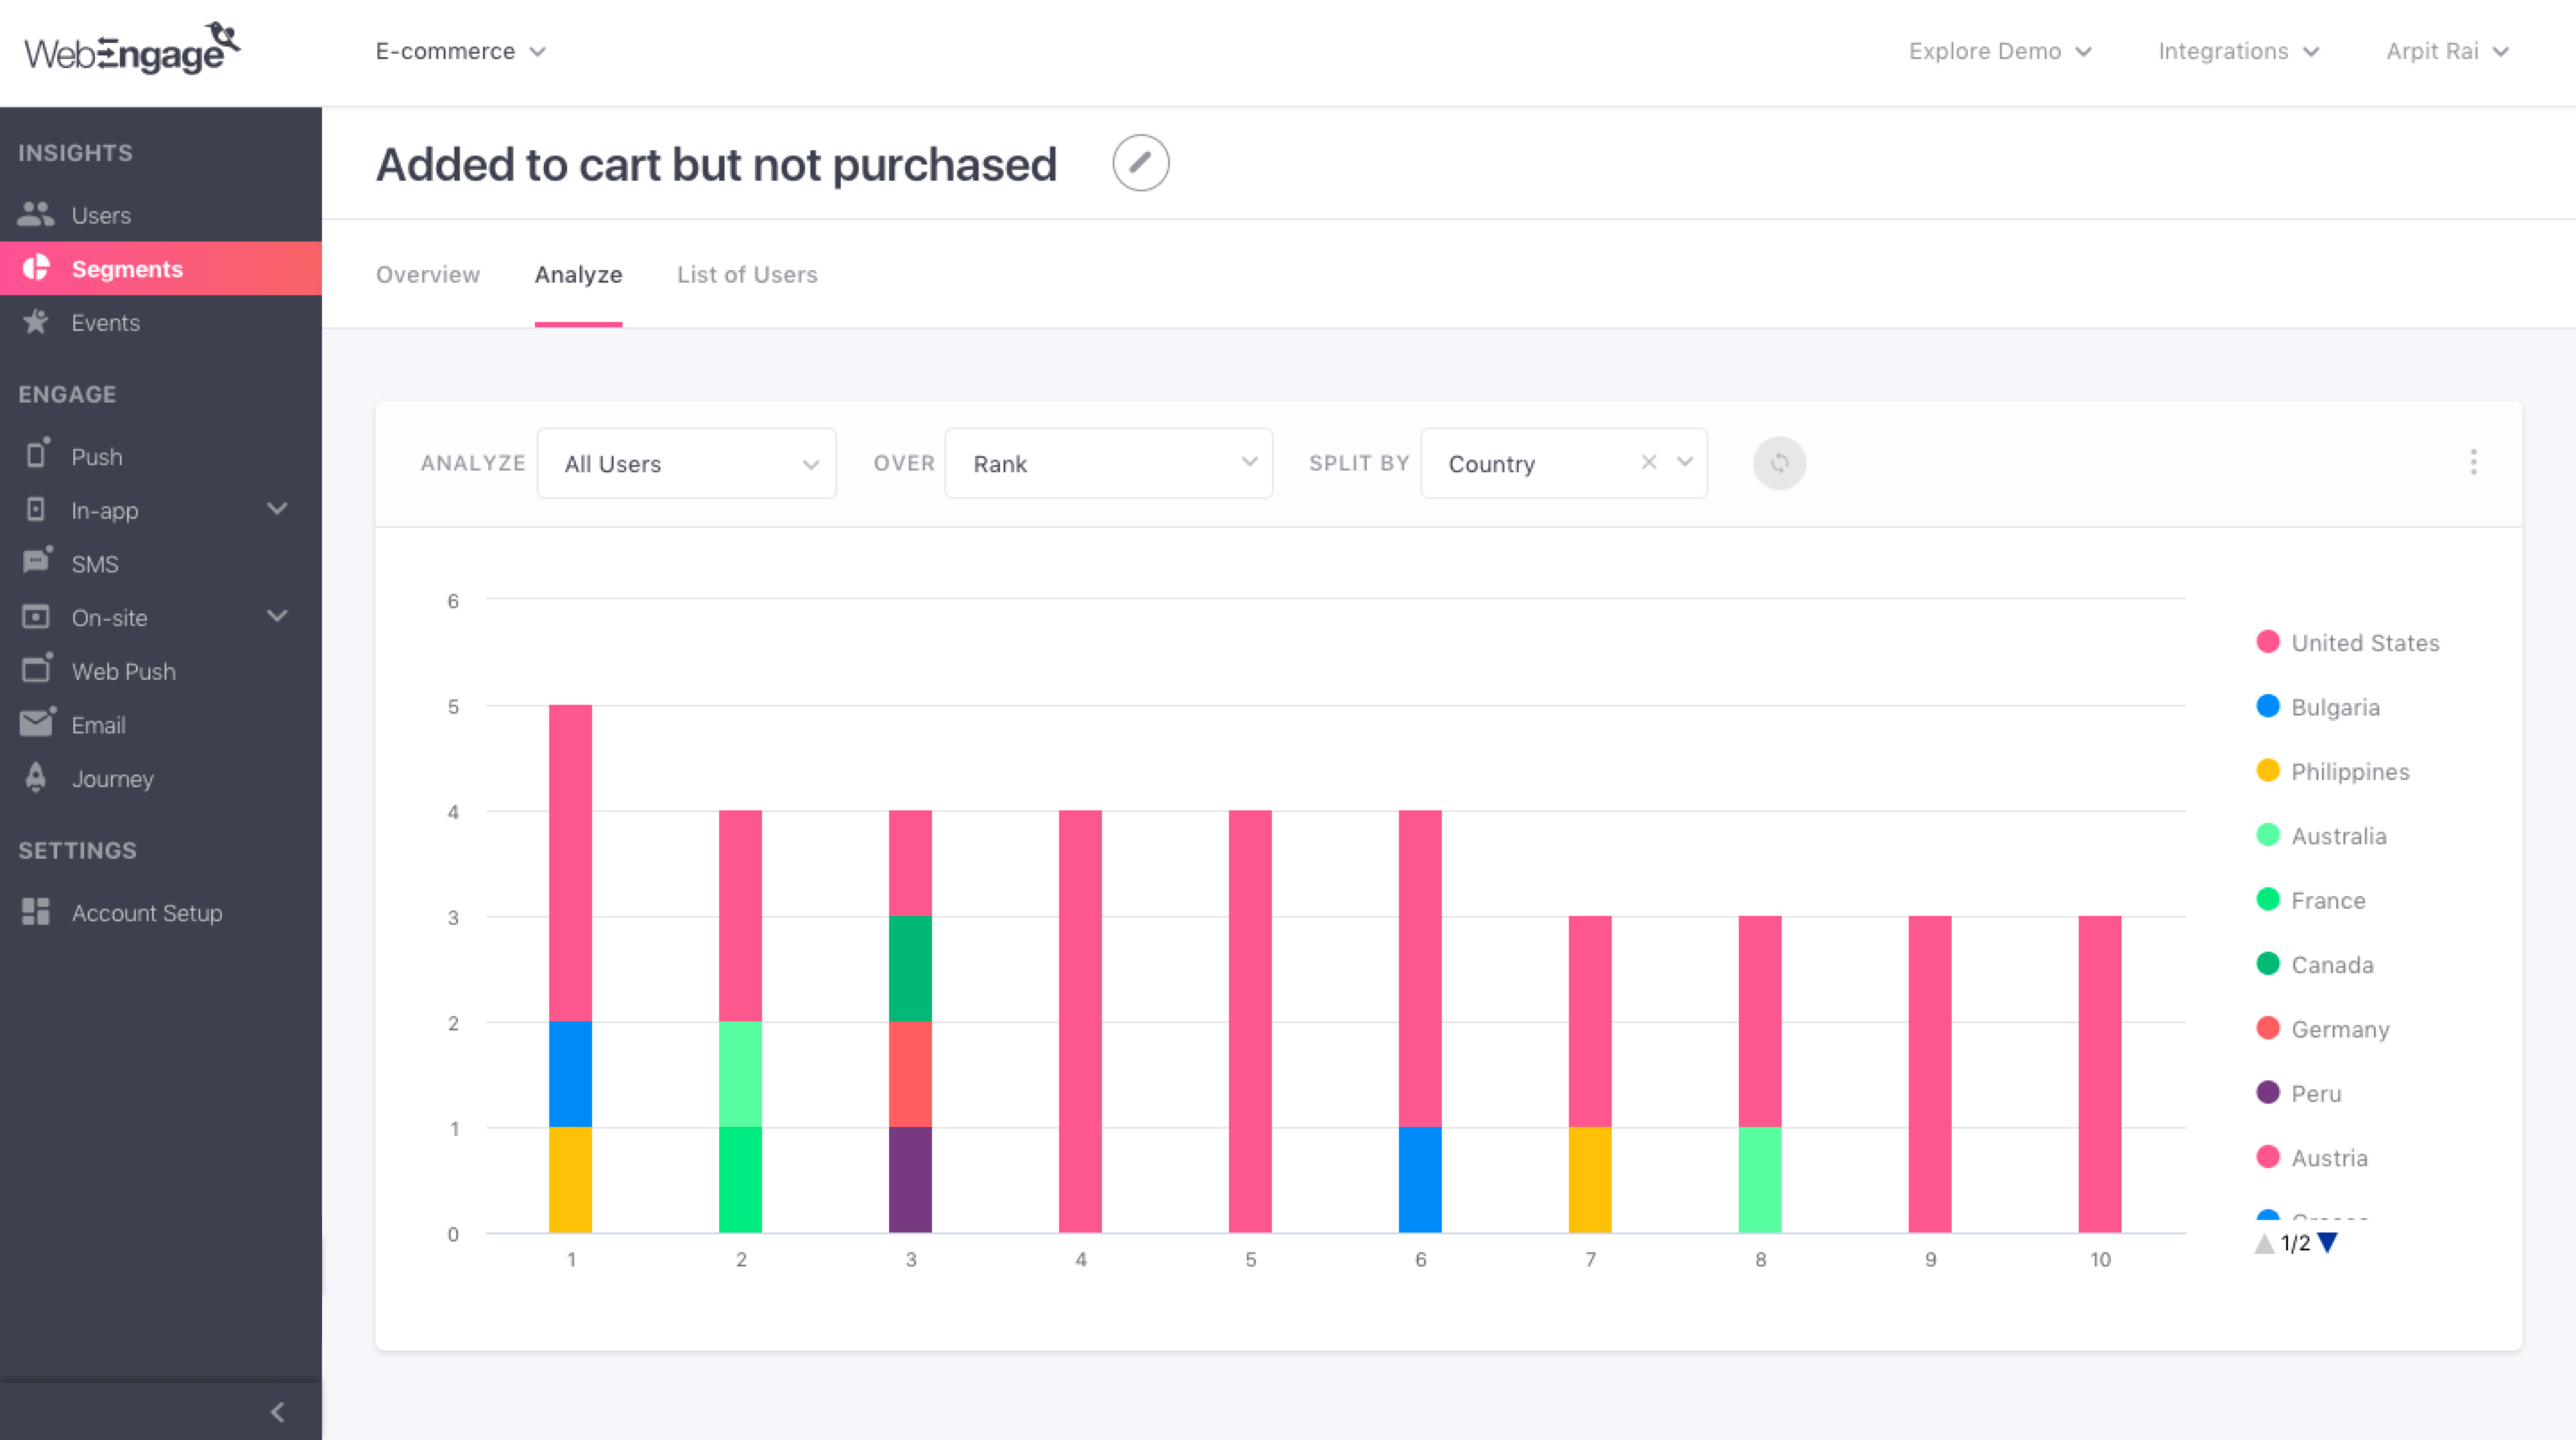Open the All Users analyze dropdown
Screen dimensions: 2576x1440
coord(686,464)
